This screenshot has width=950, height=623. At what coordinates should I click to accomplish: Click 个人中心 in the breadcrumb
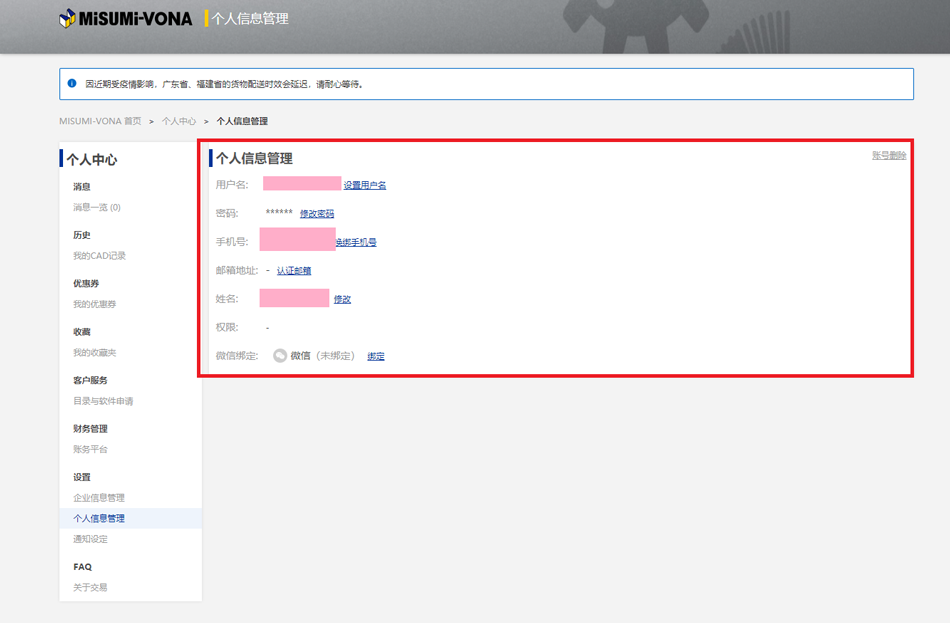(179, 121)
